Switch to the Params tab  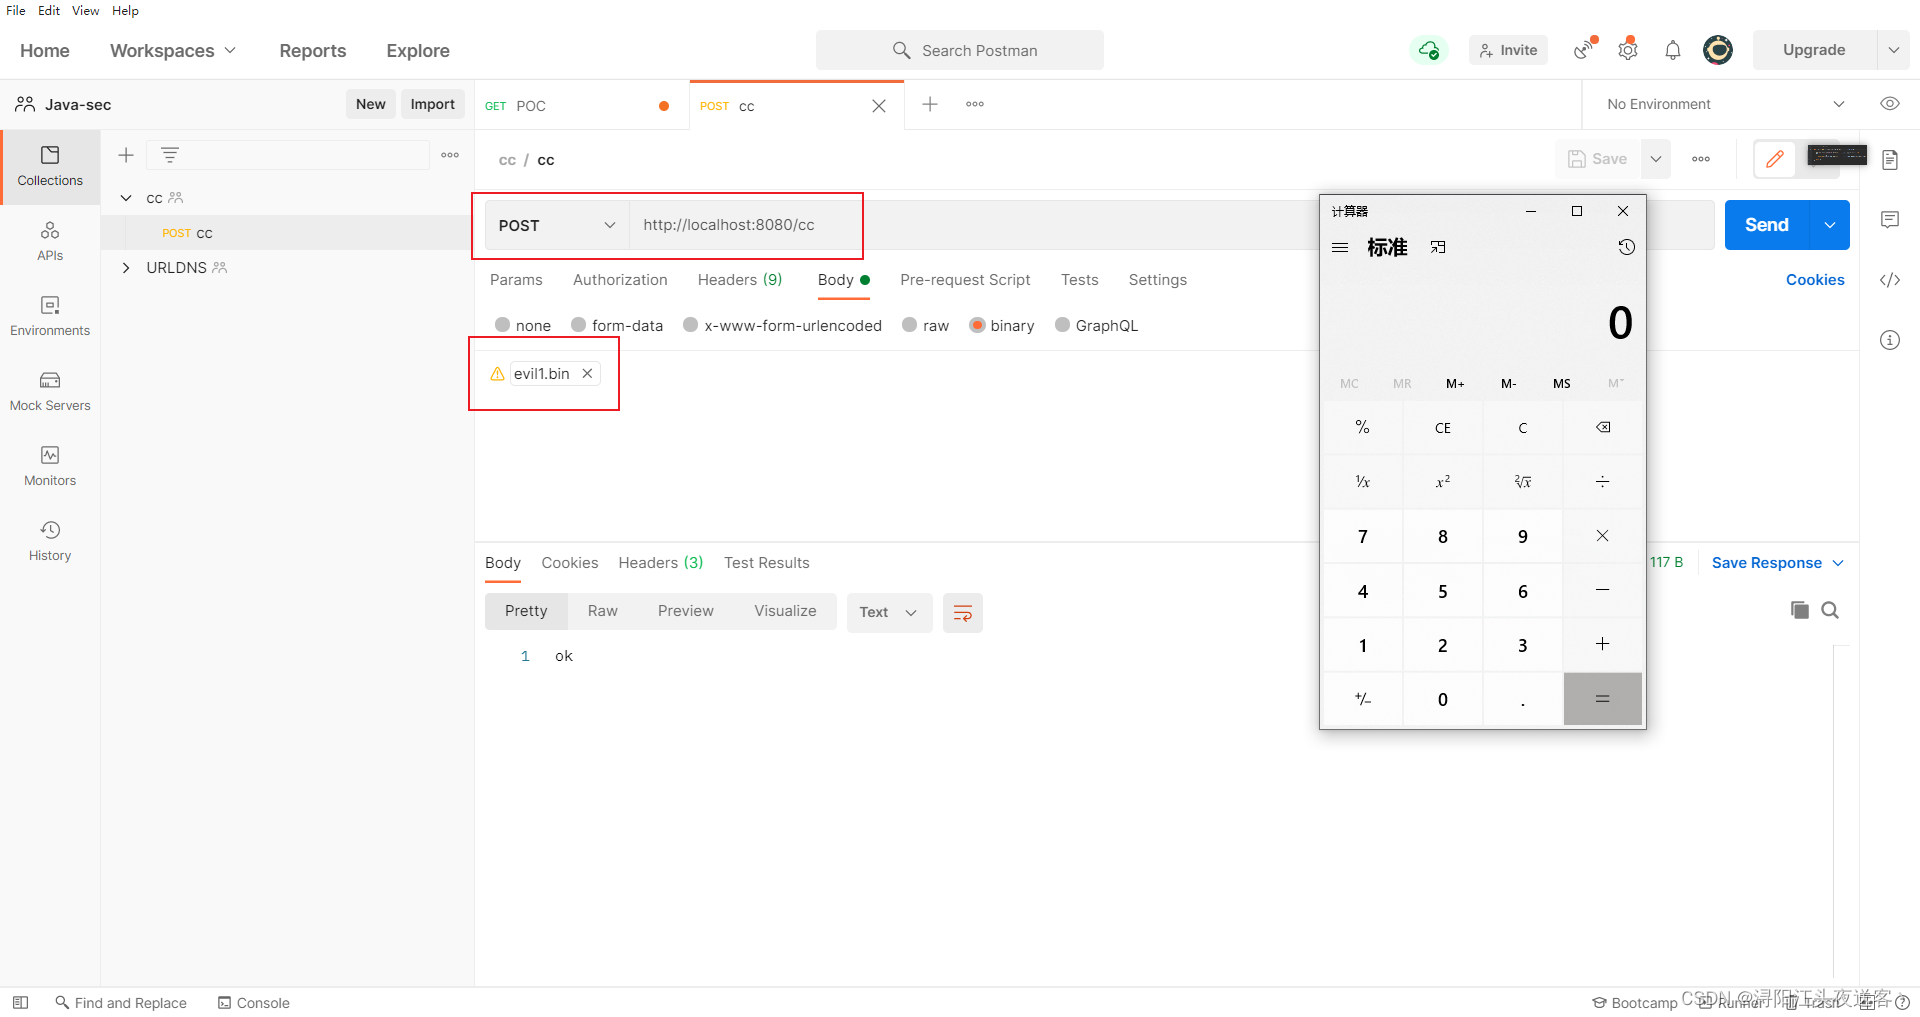coord(516,280)
